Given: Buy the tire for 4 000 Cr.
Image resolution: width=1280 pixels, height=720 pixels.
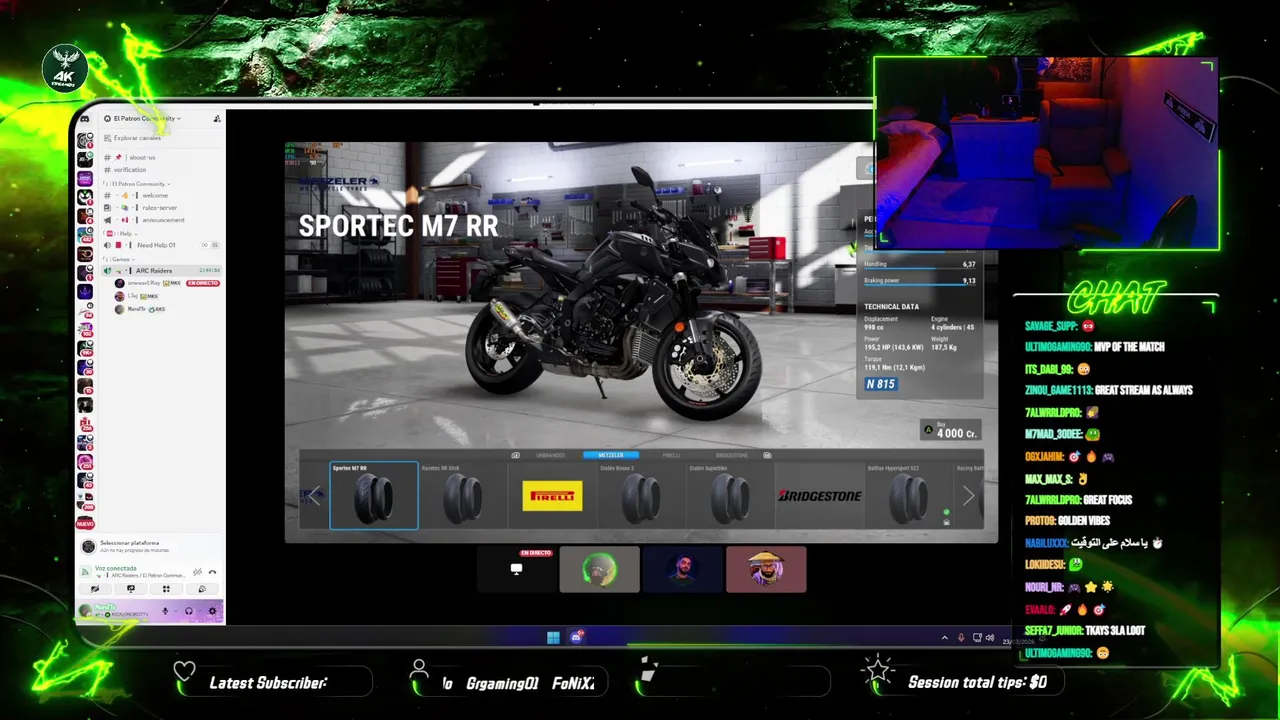Looking at the screenshot, I should coord(950,431).
